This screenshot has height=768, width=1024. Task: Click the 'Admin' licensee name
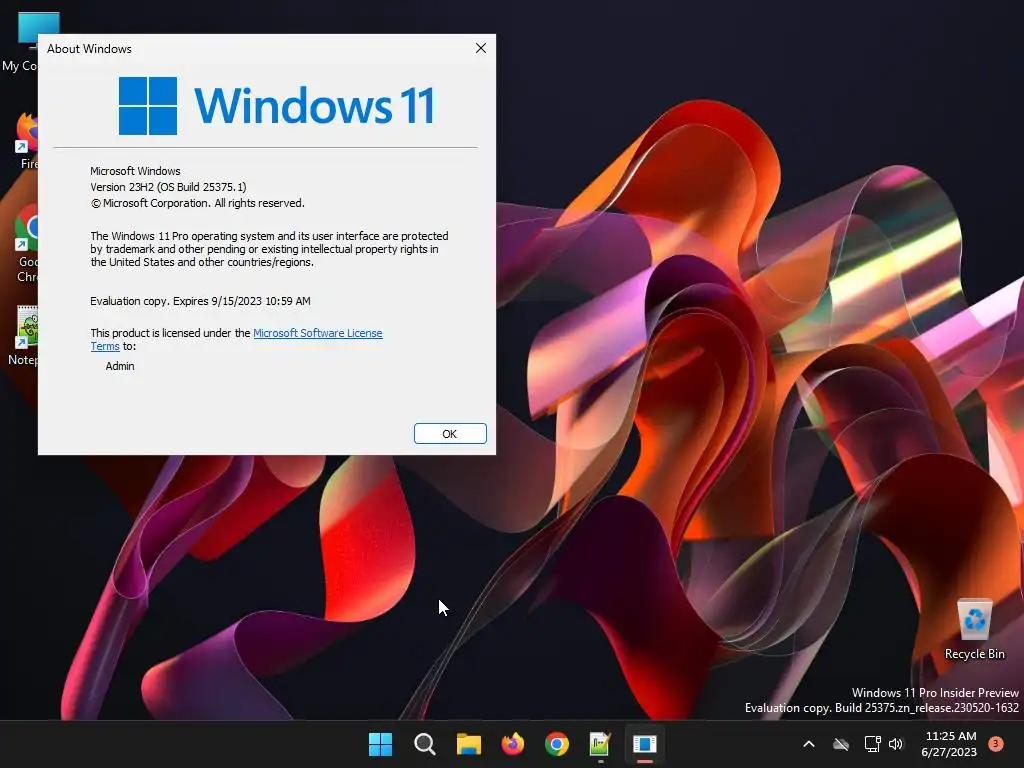(120, 366)
